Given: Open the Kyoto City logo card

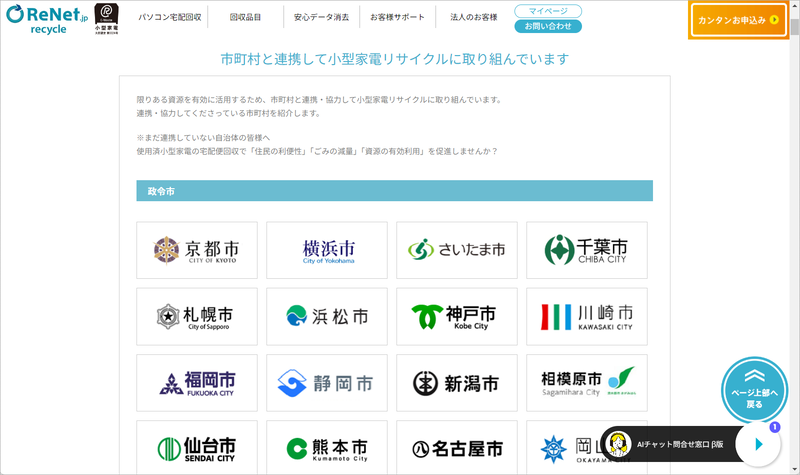Looking at the screenshot, I should (197, 250).
